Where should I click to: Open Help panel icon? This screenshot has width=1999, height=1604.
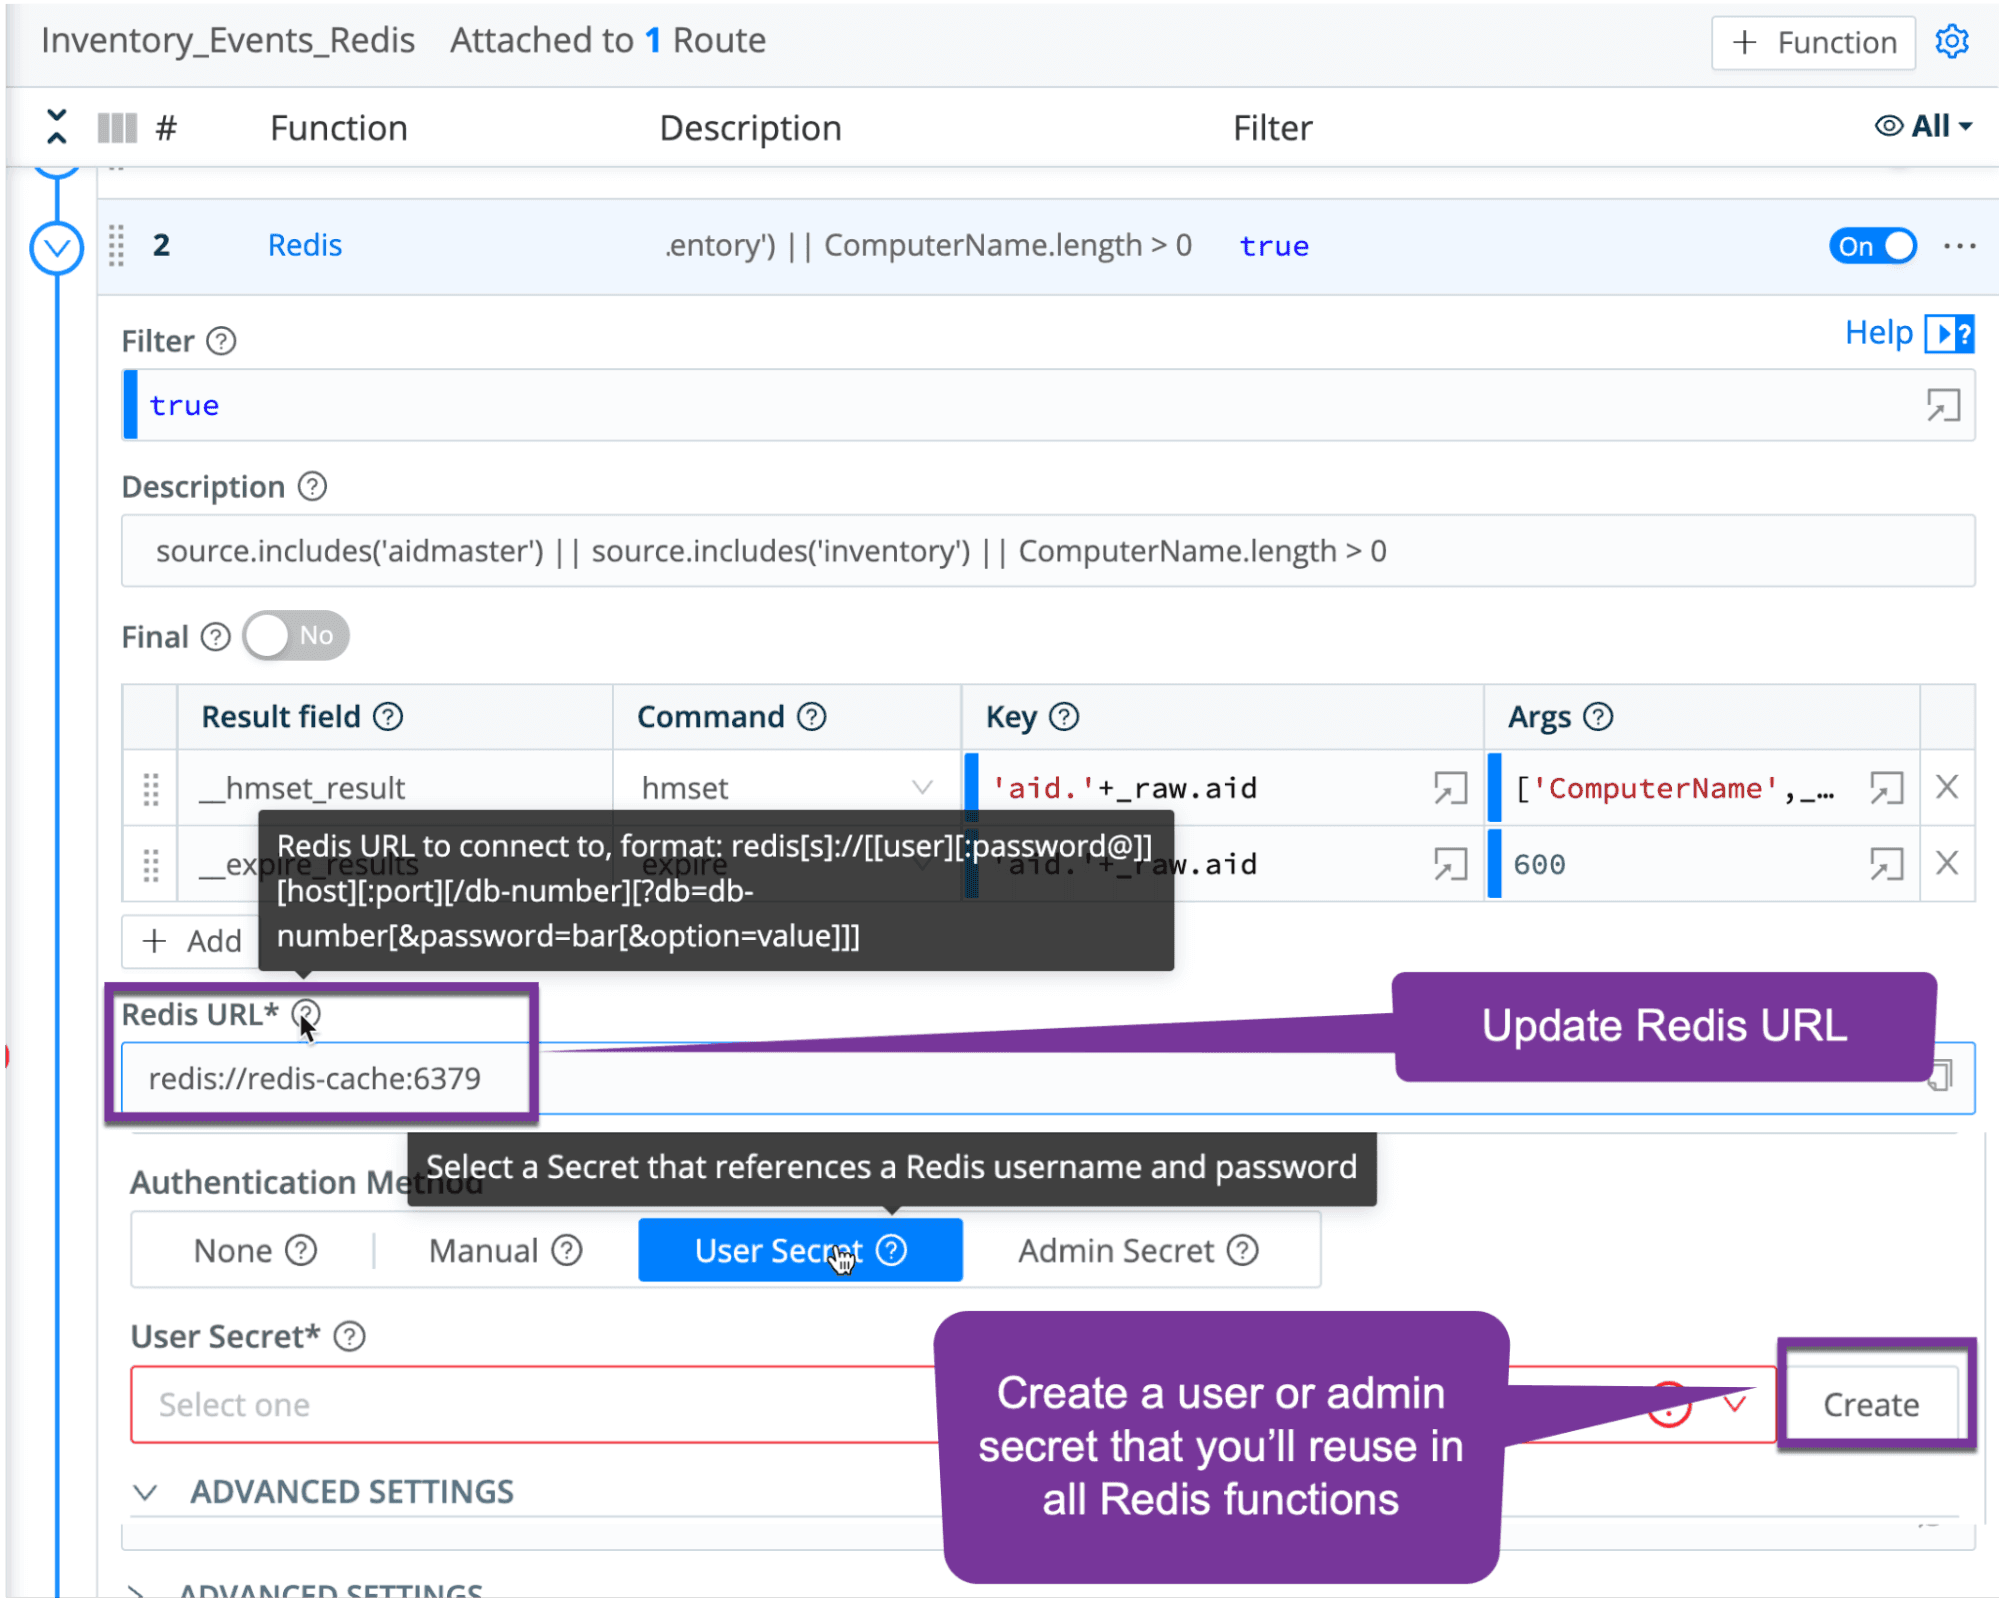[x=1949, y=333]
